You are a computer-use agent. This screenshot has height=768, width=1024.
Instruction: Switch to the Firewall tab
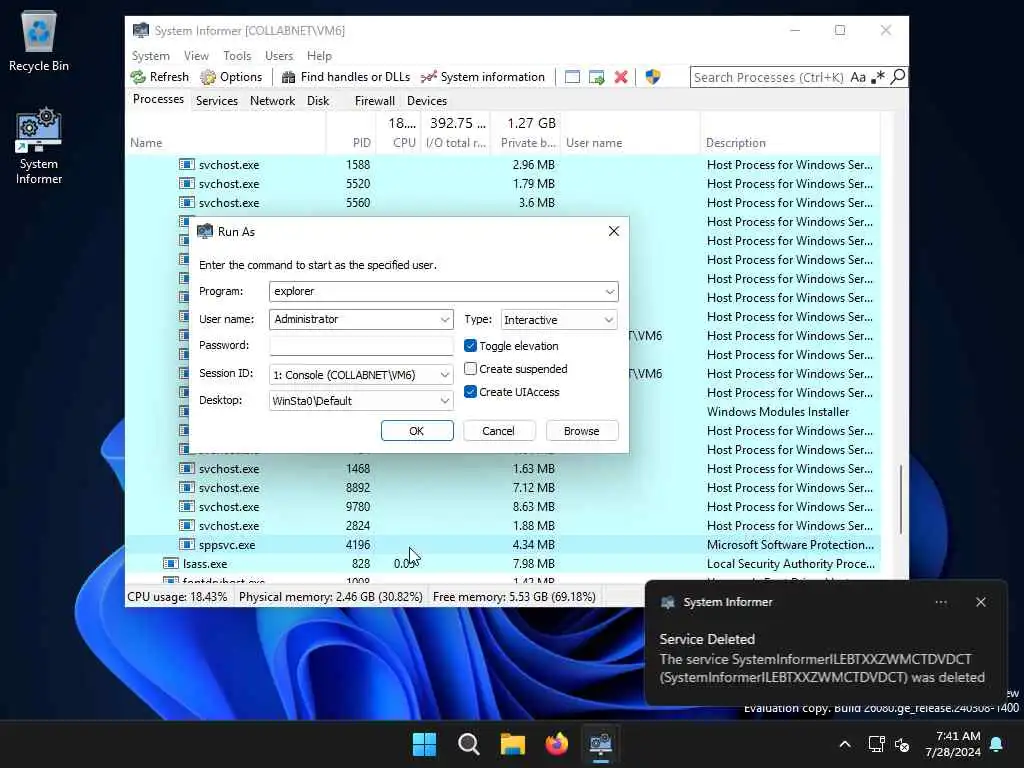[375, 101]
